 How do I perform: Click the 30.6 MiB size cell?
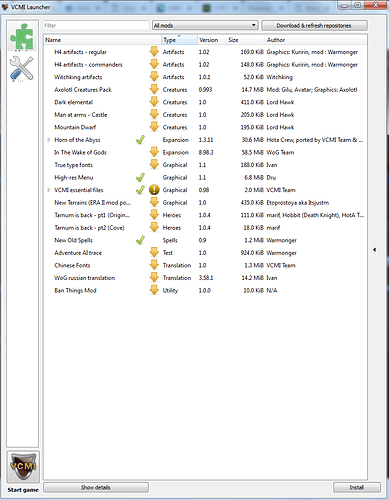click(253, 140)
